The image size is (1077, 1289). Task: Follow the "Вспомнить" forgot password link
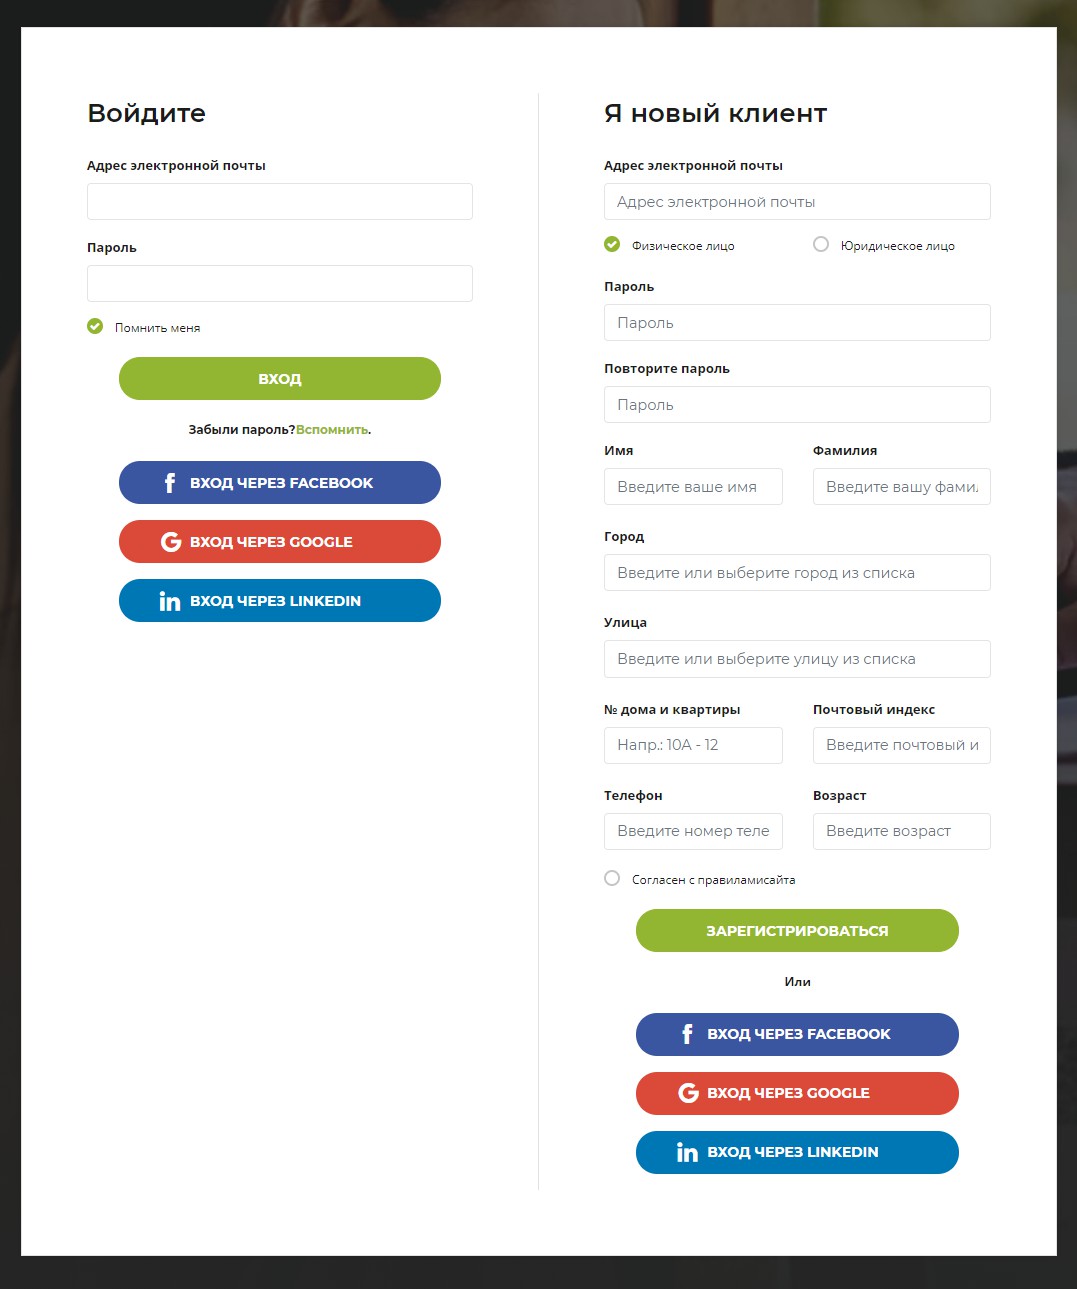[x=332, y=430]
